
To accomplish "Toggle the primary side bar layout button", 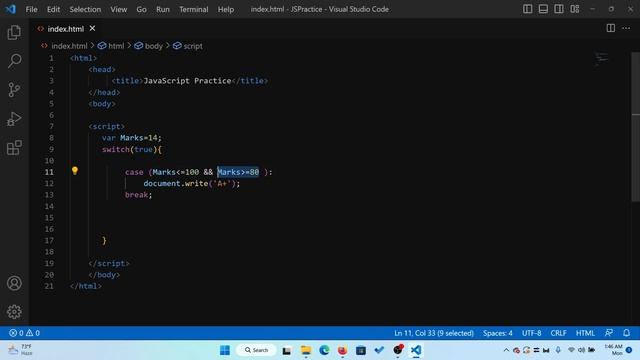I will click(x=527, y=9).
